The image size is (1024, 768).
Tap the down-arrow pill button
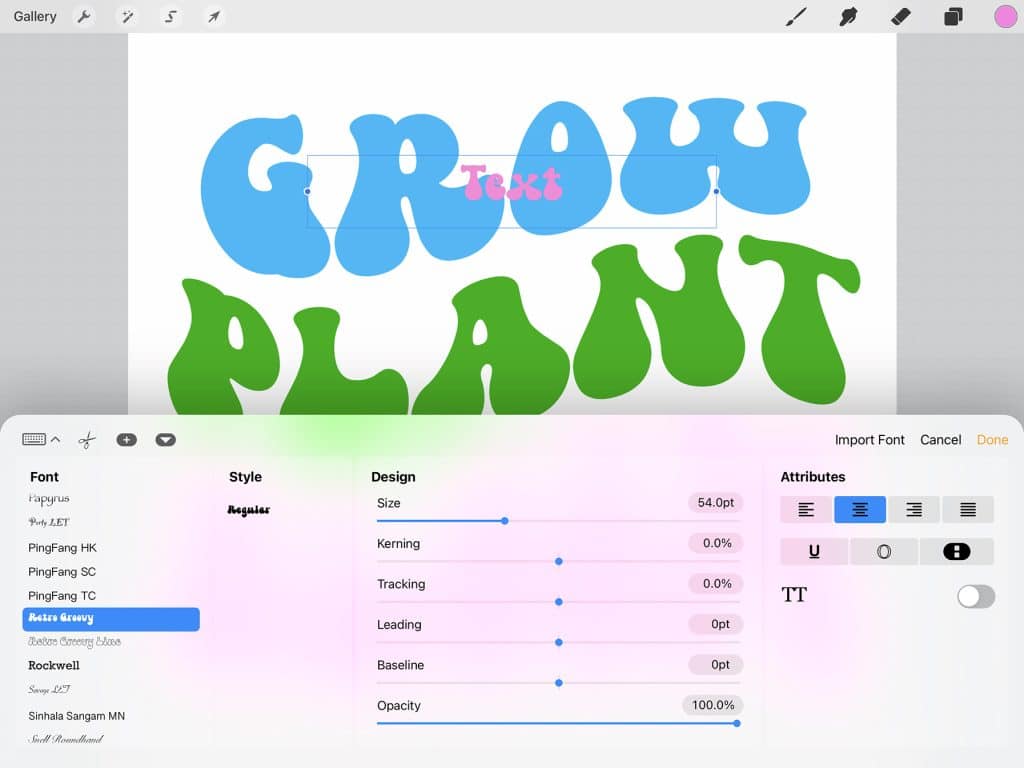pyautogui.click(x=166, y=440)
